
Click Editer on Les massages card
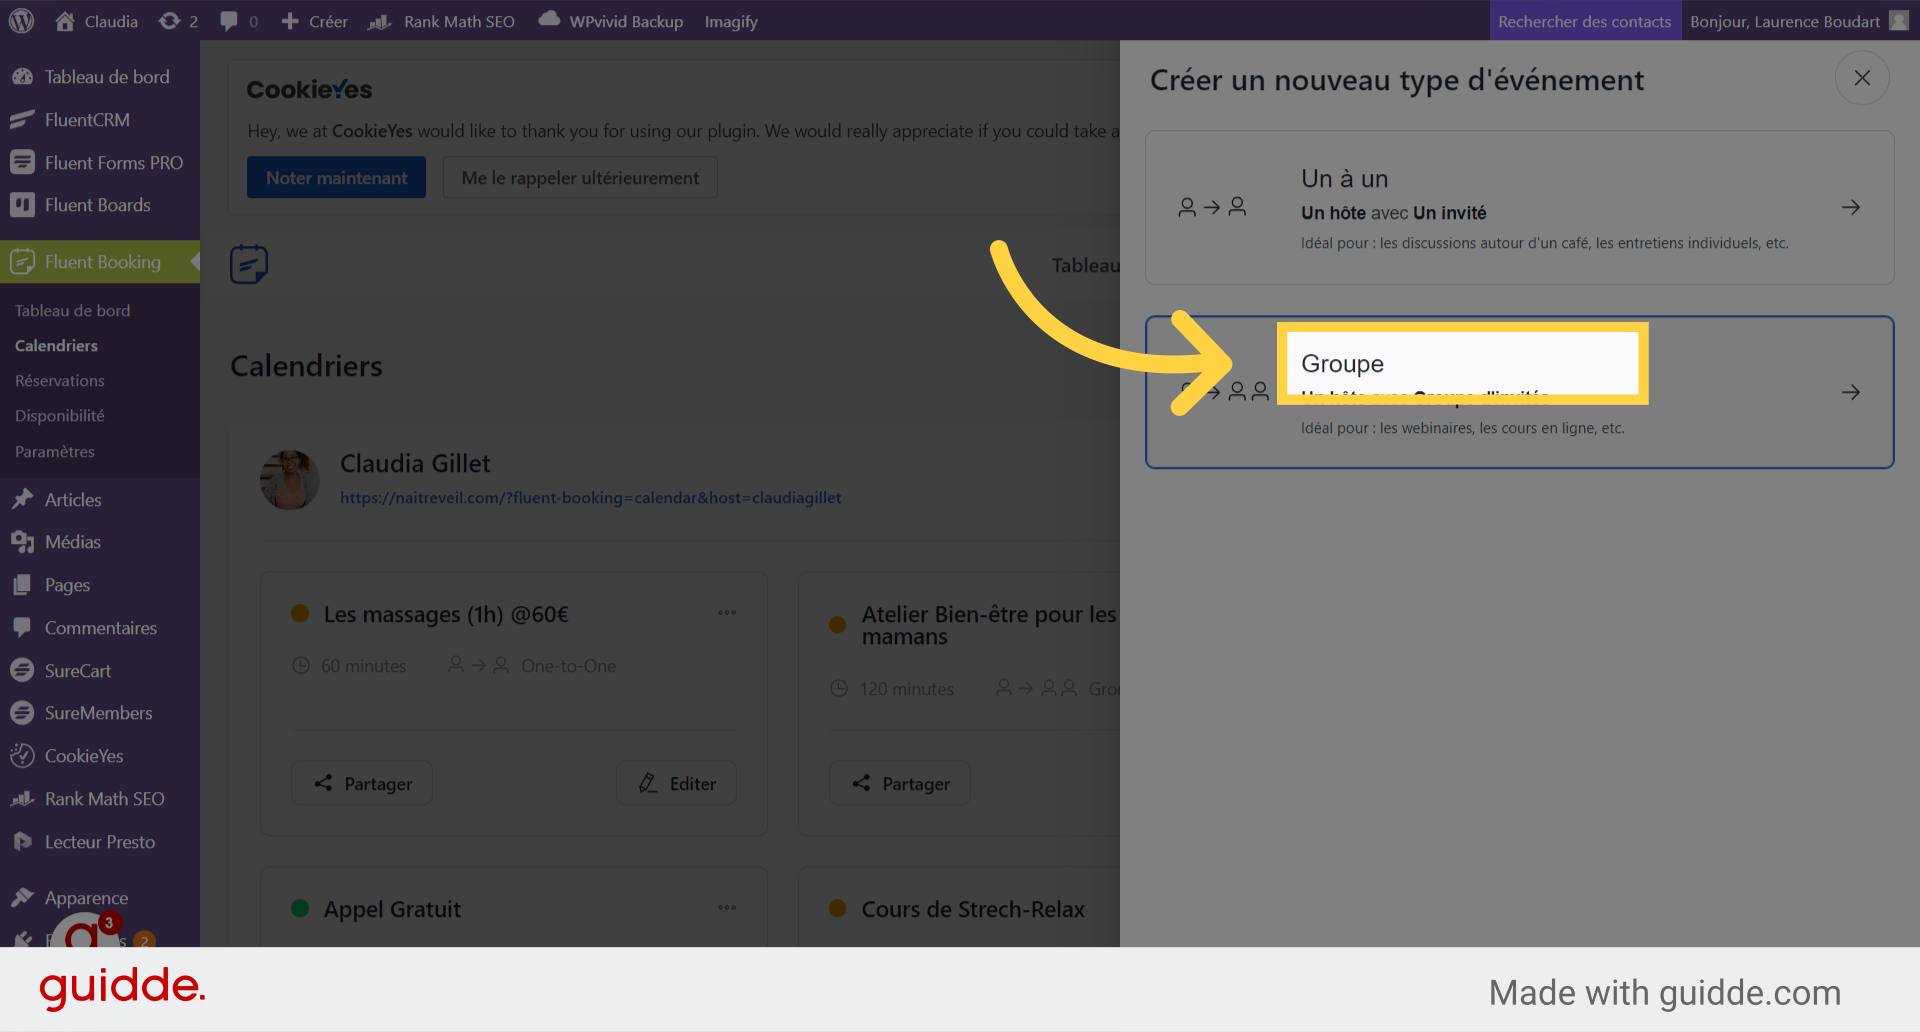pos(677,783)
